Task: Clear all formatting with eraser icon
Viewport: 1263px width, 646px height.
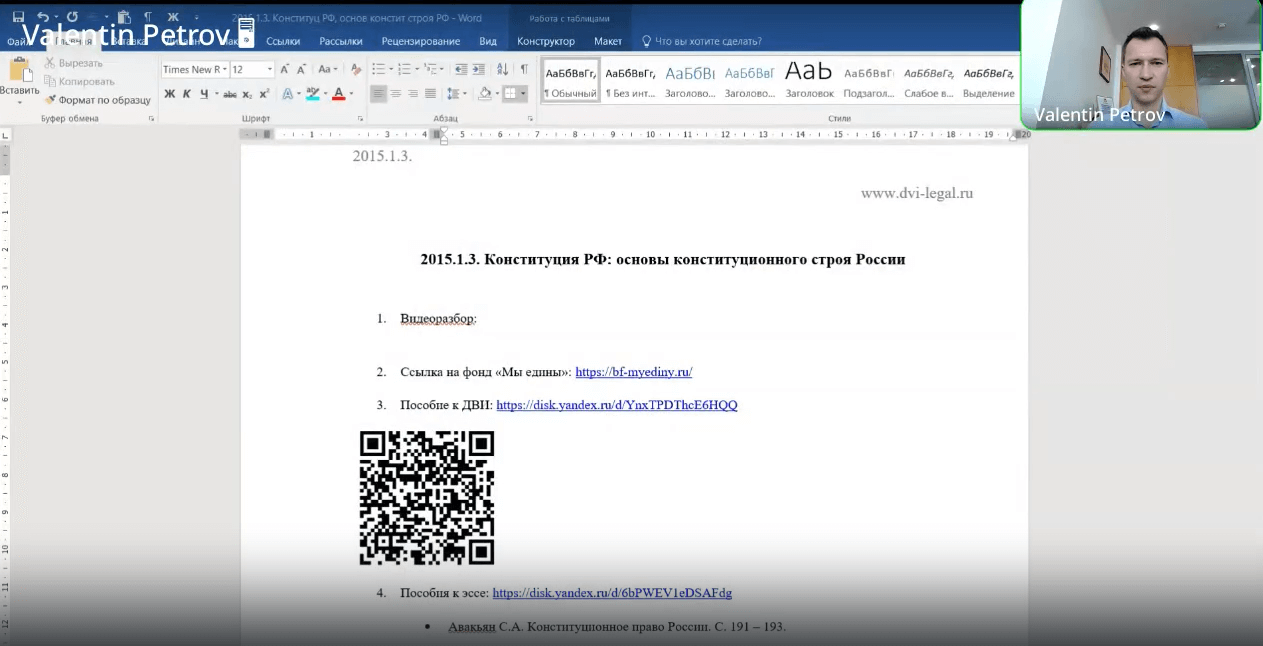Action: (356, 69)
